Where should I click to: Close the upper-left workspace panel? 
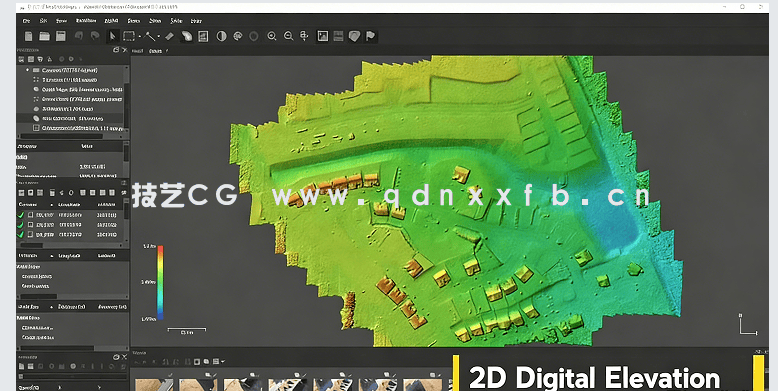pos(125,50)
